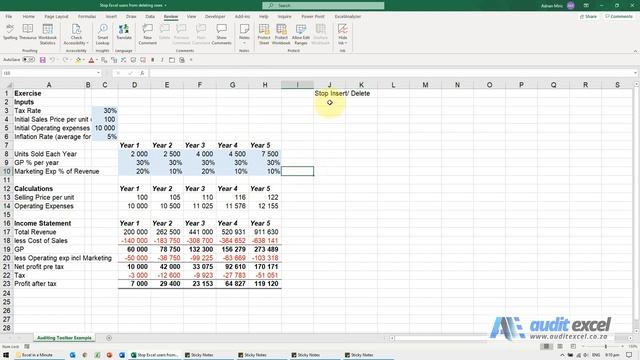Undo the last action
This screenshot has height=360, width=640.
[52, 60]
